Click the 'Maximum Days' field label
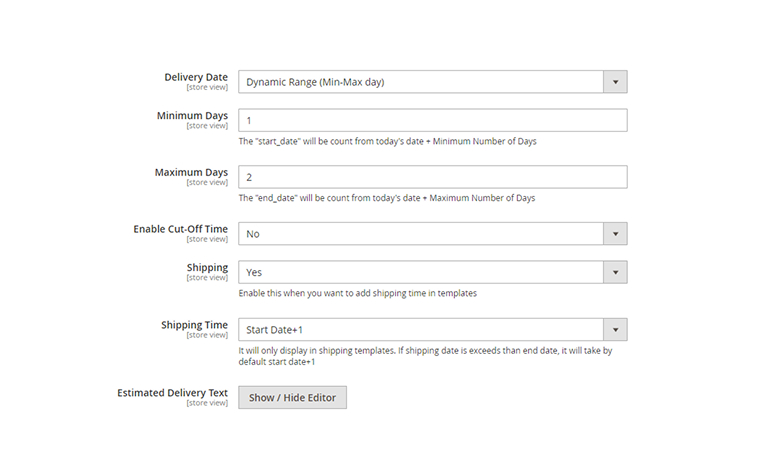This screenshot has height=473, width=782. click(x=191, y=173)
